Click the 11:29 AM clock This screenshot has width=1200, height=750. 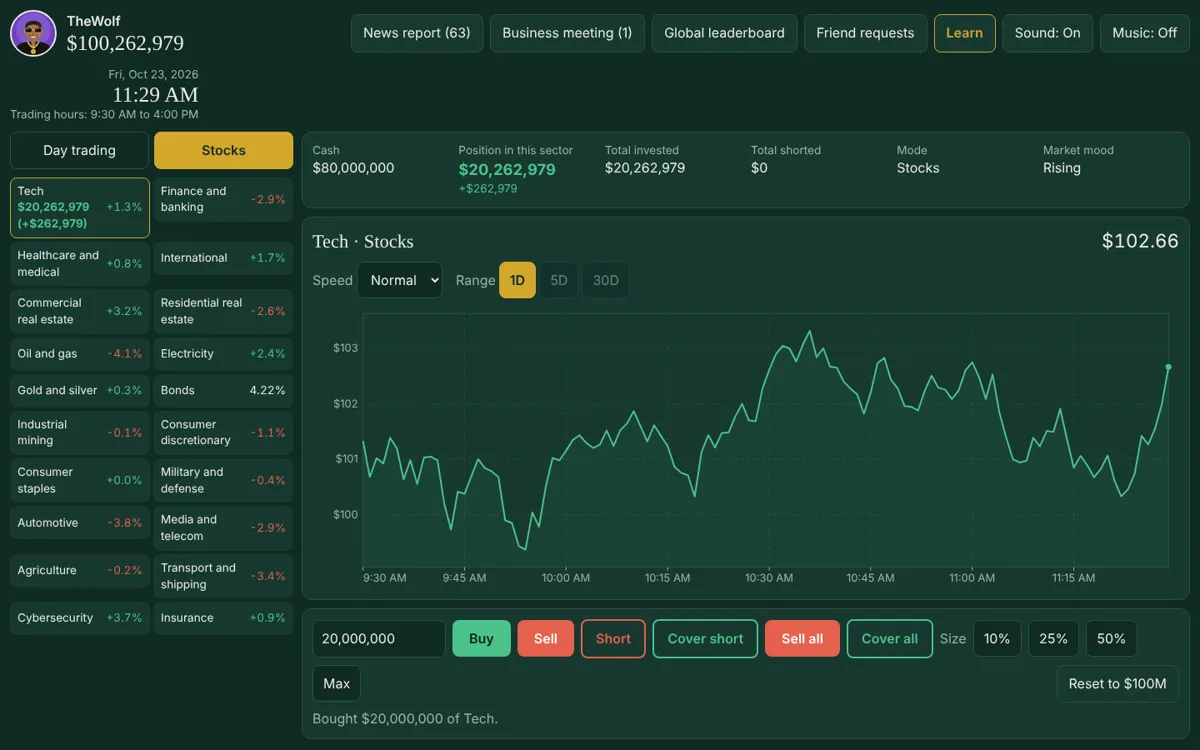click(155, 95)
